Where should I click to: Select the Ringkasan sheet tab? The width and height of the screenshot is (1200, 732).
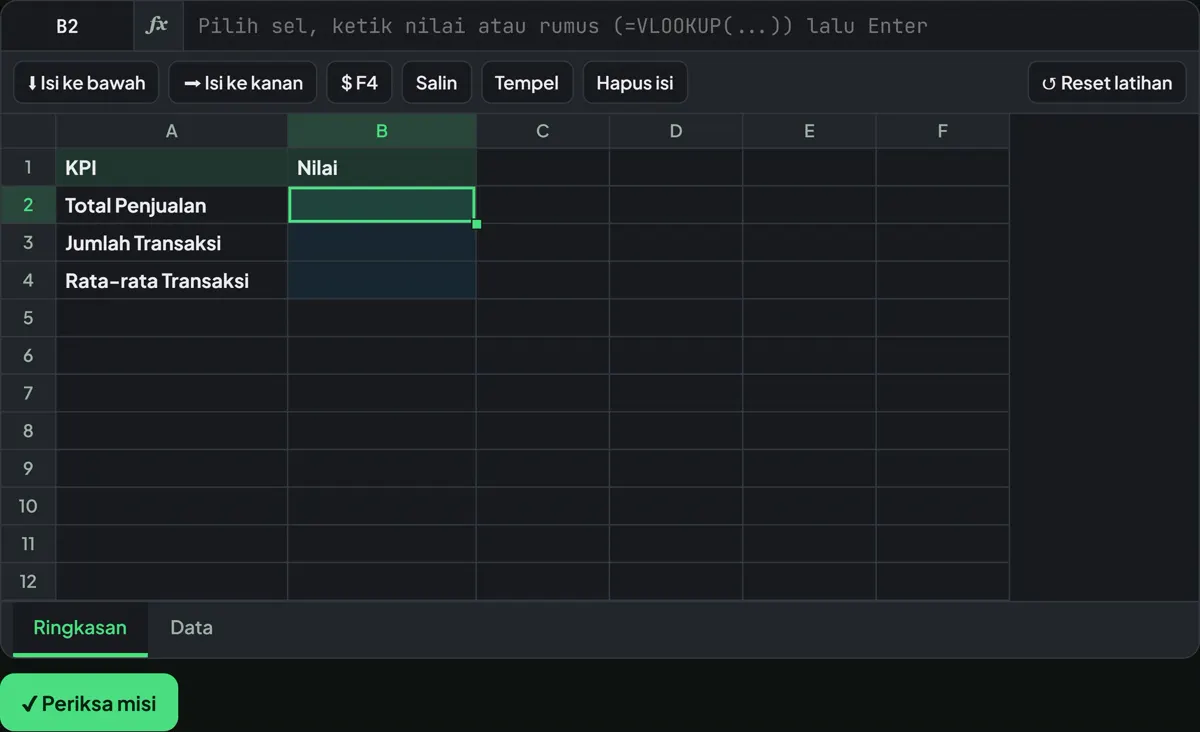[x=80, y=628]
